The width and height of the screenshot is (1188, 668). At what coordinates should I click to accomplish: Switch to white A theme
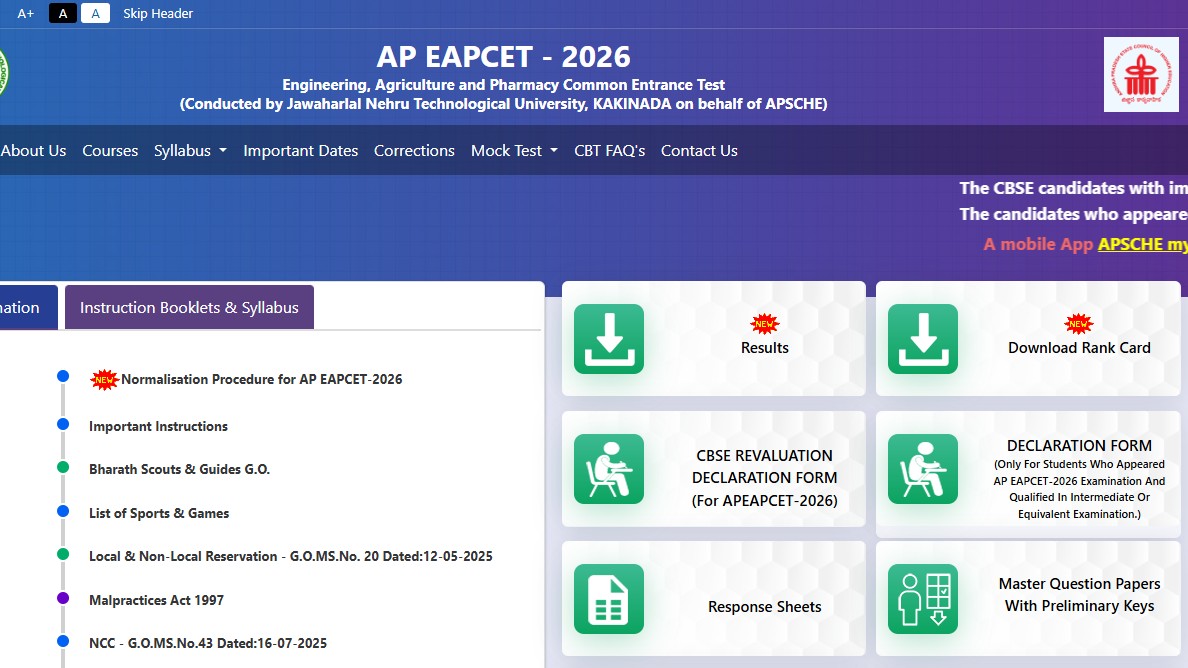click(x=95, y=14)
